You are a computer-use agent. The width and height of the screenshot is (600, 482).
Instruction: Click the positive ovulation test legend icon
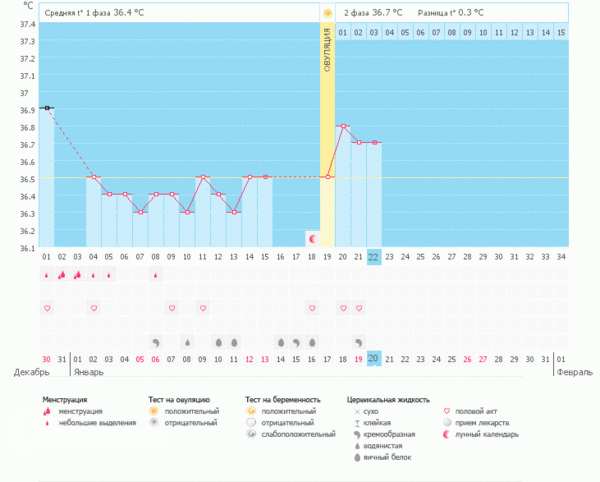[154, 411]
